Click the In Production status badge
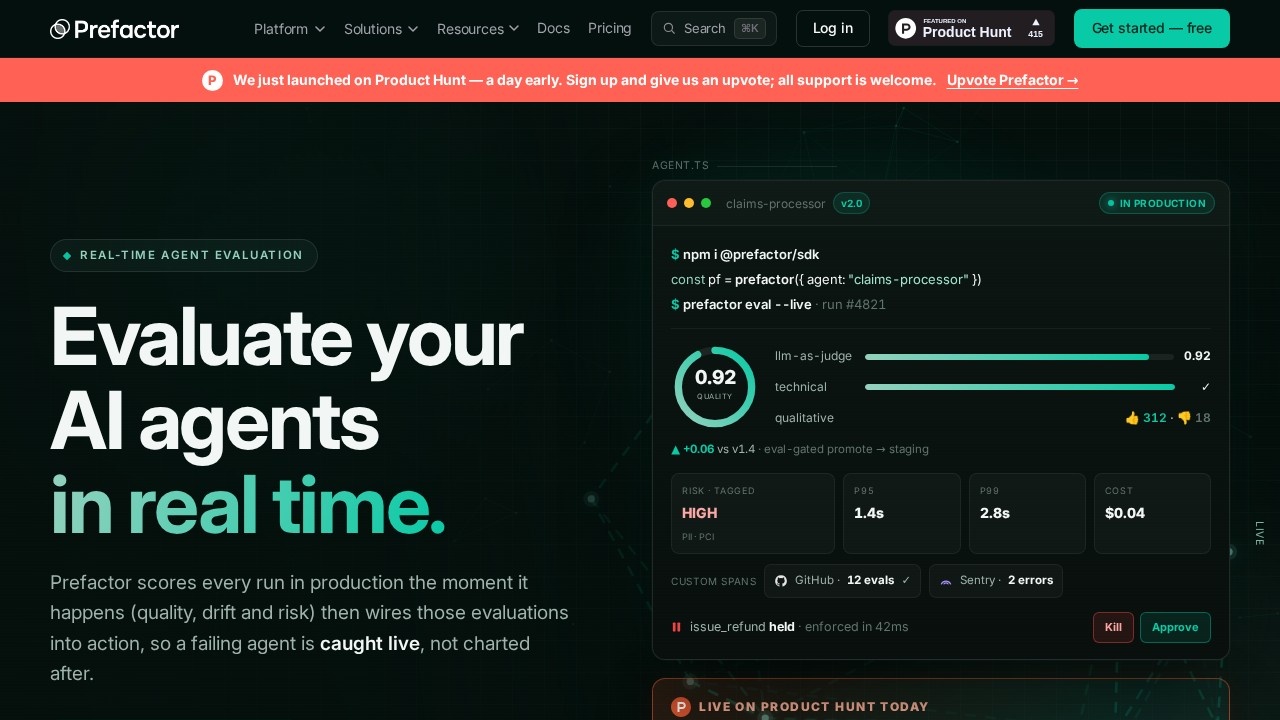The width and height of the screenshot is (1280, 720). (1157, 203)
